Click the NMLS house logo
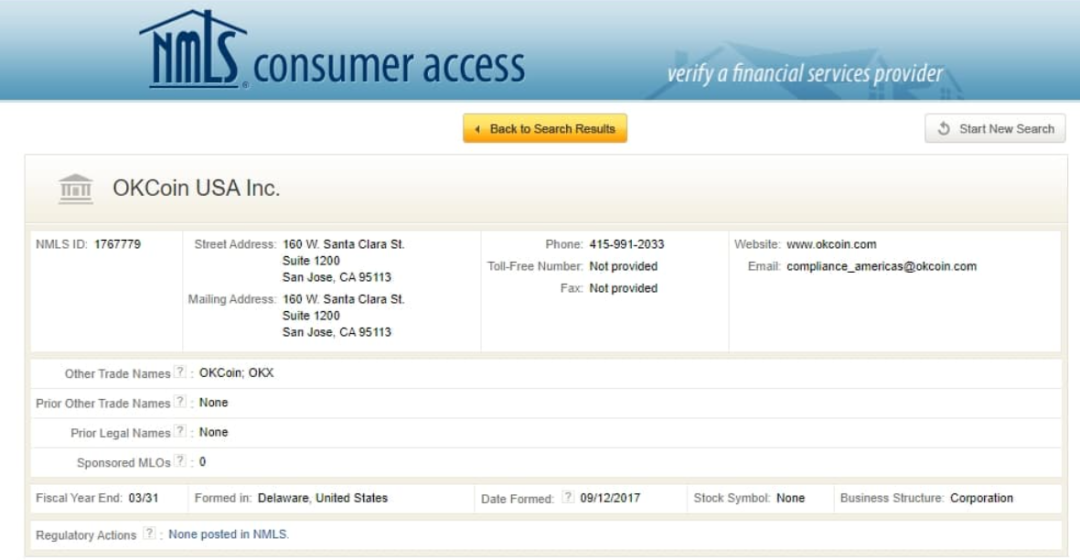This screenshot has height=560, width=1080. pos(194,49)
